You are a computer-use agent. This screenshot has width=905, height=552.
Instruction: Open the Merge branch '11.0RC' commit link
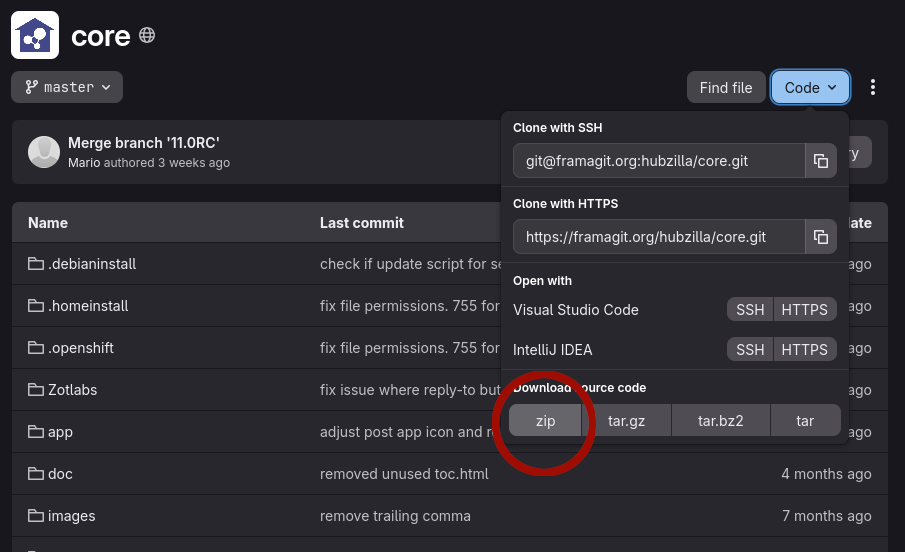(143, 143)
